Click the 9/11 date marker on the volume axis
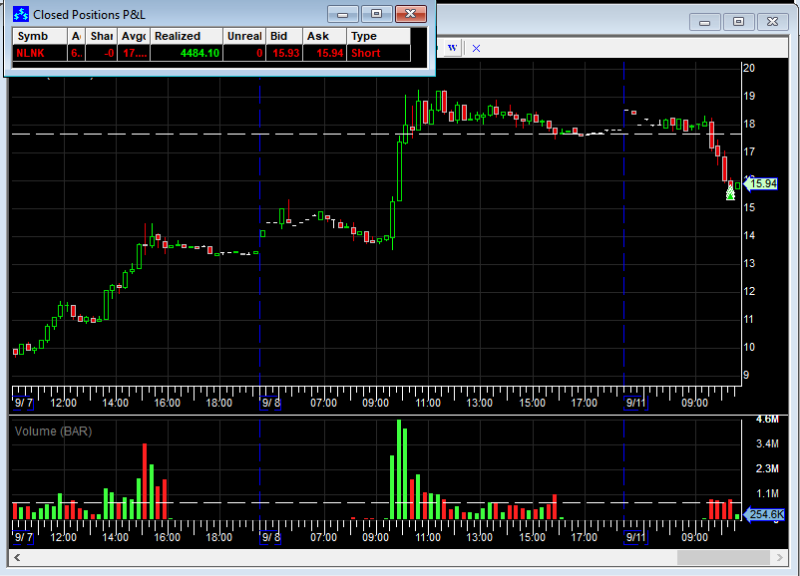 tap(636, 537)
